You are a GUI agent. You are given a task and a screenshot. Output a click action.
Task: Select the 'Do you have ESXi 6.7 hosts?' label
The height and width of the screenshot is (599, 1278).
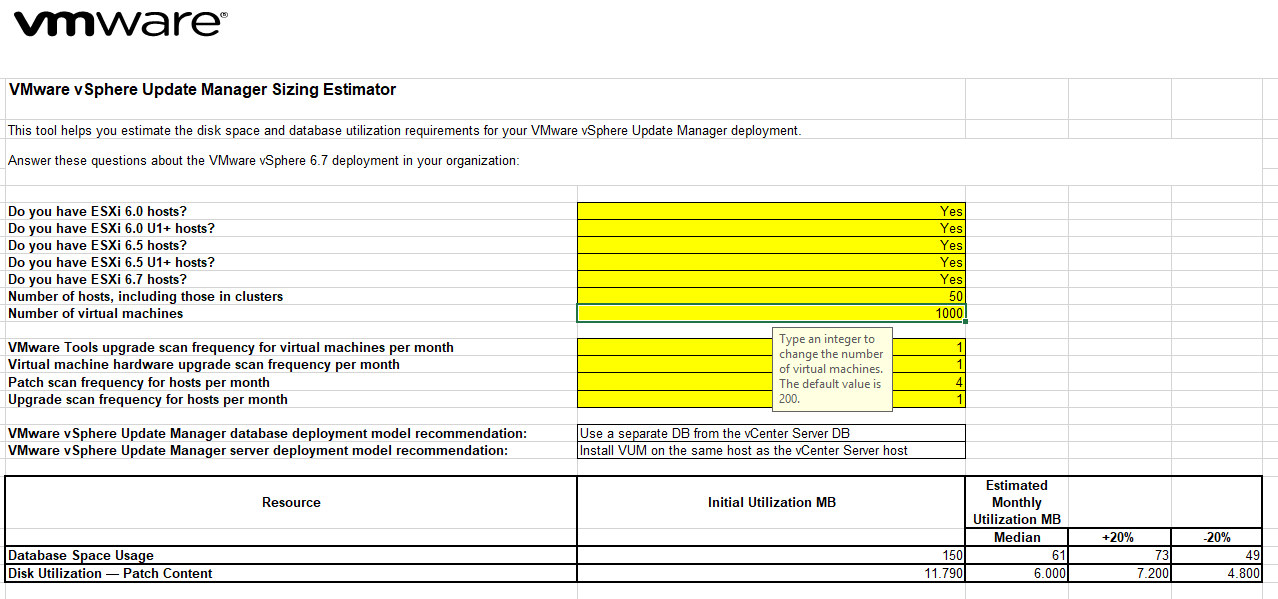click(x=97, y=279)
